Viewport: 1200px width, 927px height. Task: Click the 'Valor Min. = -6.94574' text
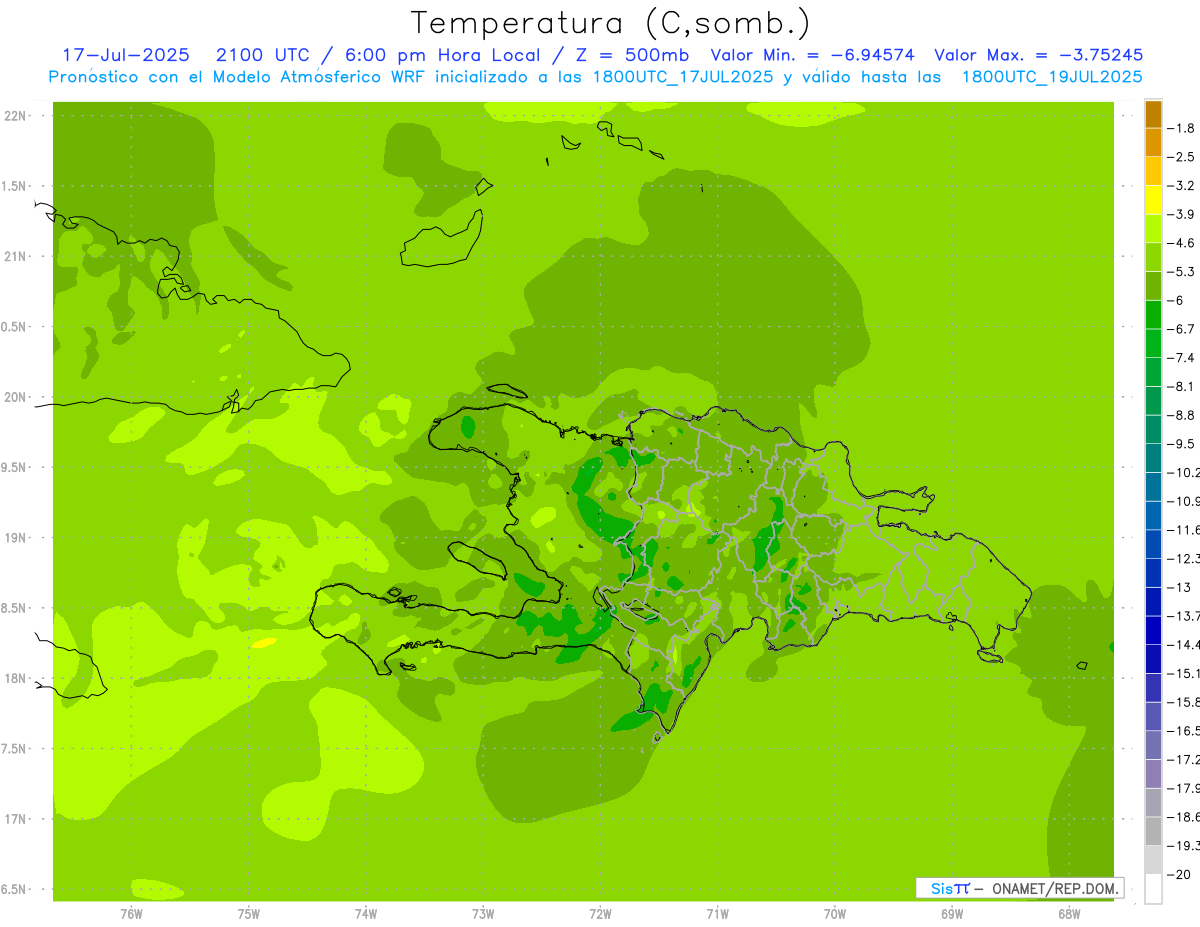[x=812, y=55]
